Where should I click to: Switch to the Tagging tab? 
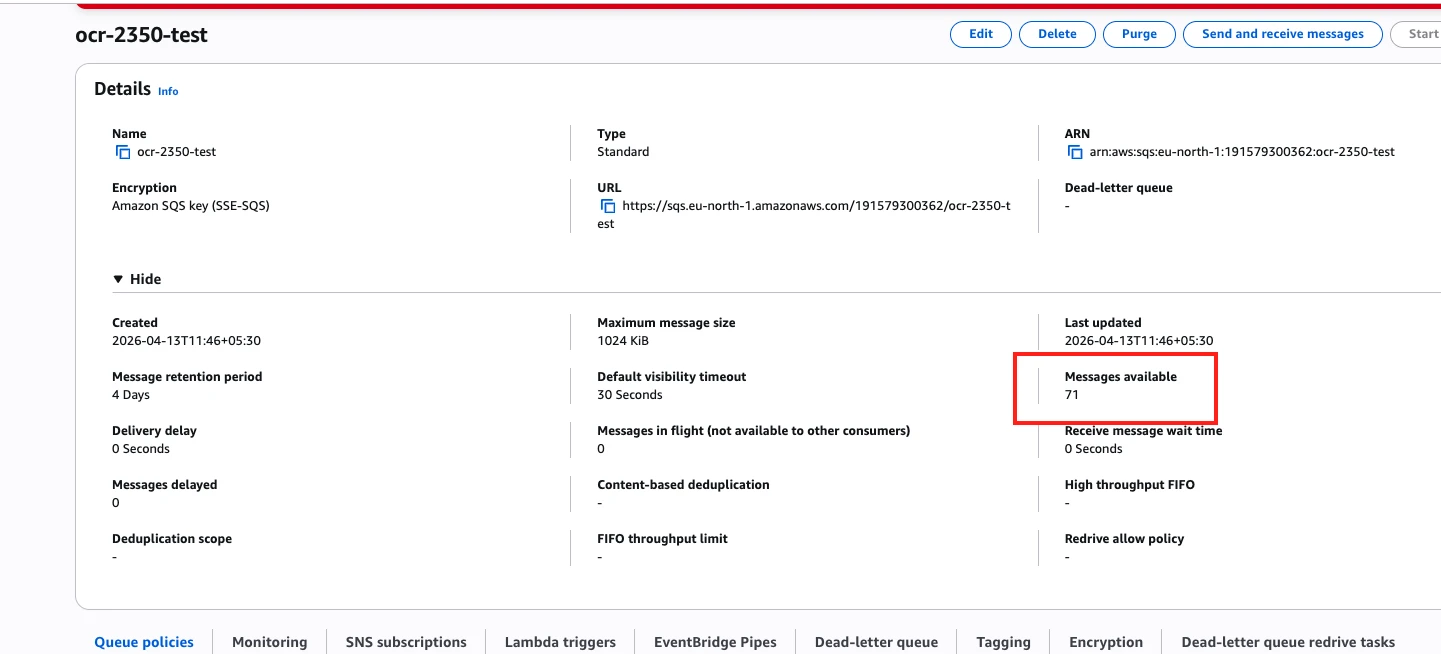(1003, 642)
